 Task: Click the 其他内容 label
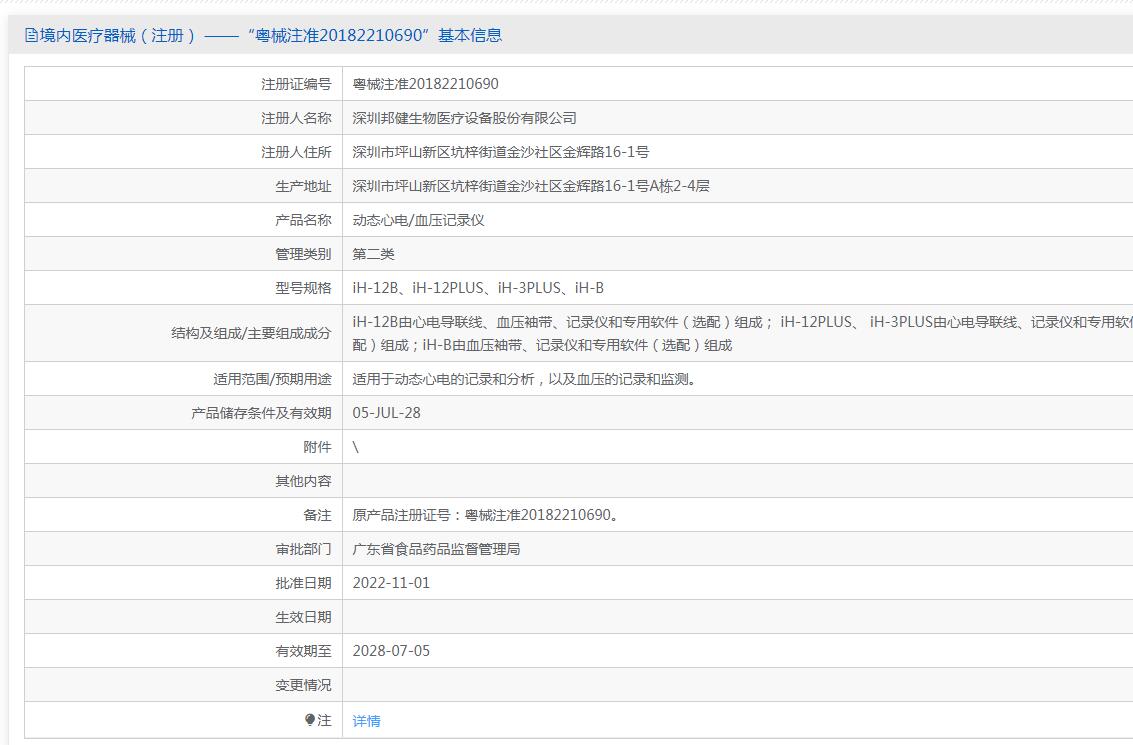coord(303,481)
